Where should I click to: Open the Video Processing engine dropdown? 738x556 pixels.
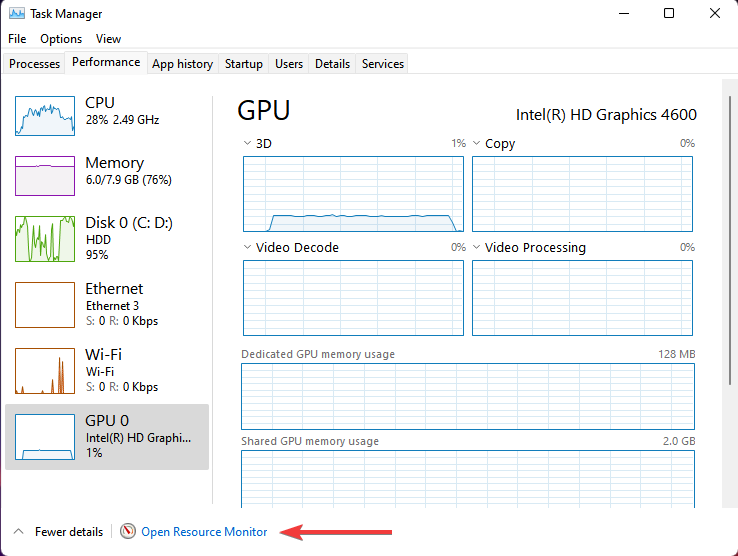[478, 248]
